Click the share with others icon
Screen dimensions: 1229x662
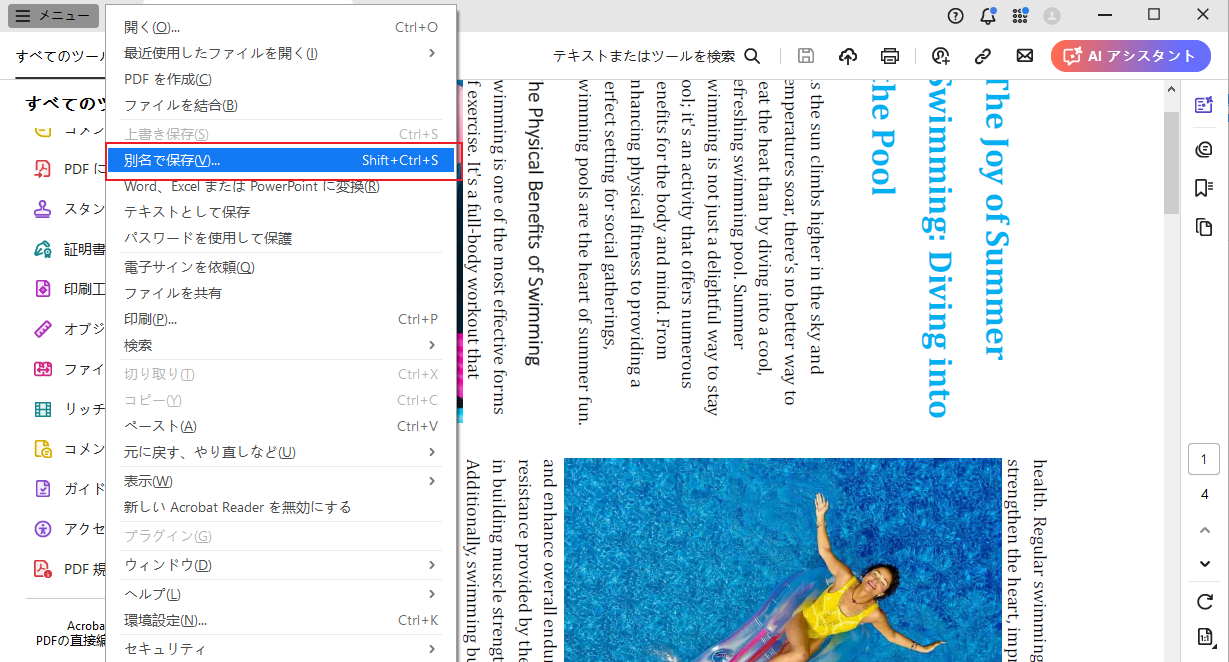pos(940,56)
